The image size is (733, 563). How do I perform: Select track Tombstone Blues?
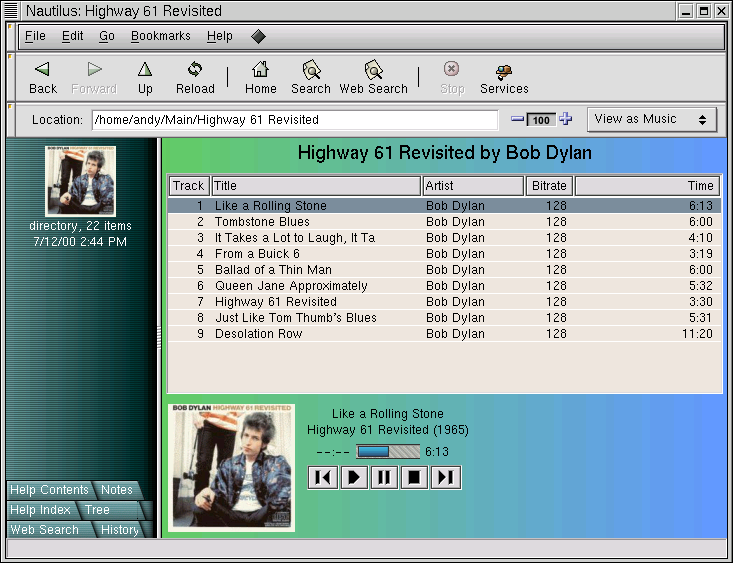tap(444, 222)
